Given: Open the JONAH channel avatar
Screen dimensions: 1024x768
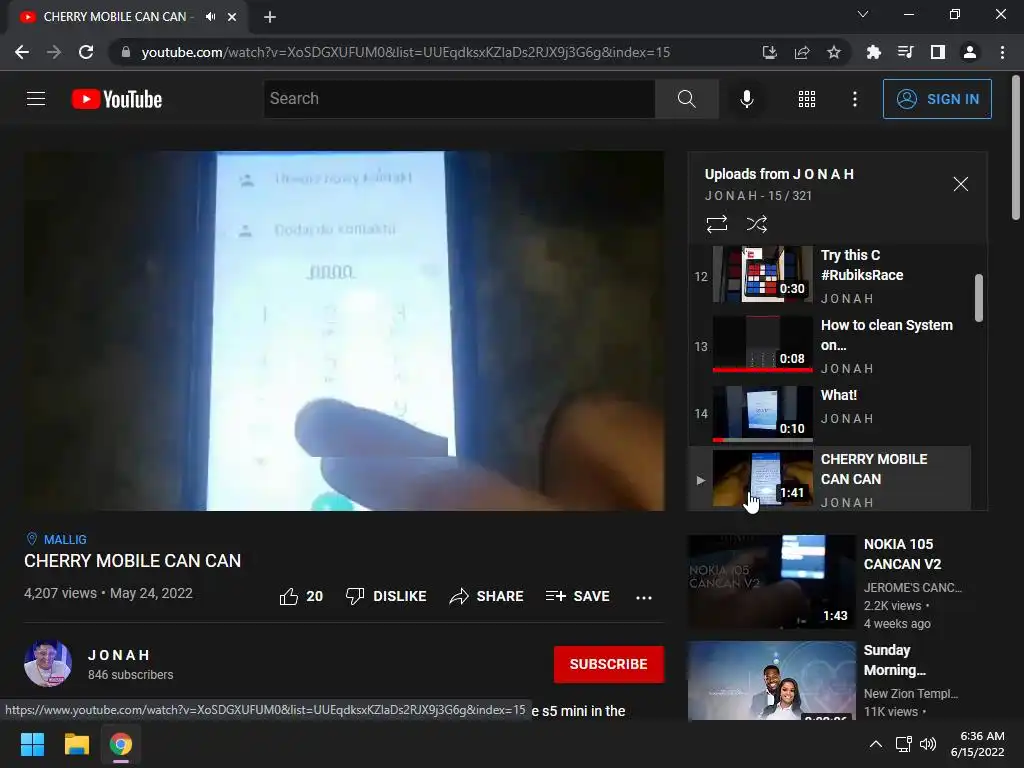Looking at the screenshot, I should pyautogui.click(x=48, y=664).
